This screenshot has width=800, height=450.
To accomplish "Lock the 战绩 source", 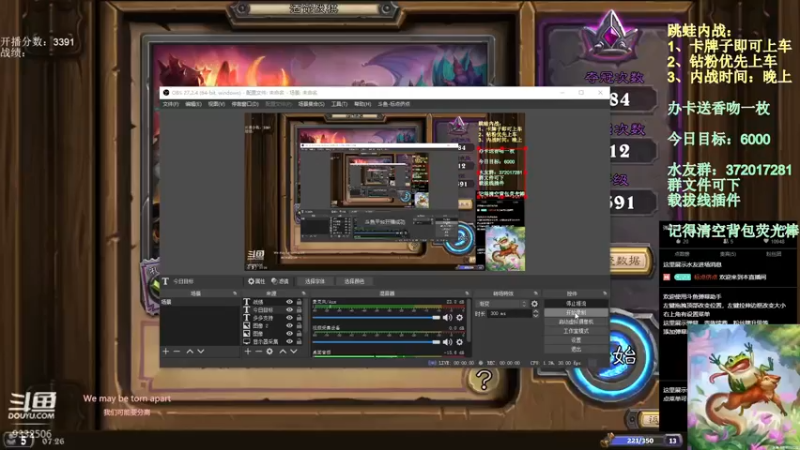I will [x=299, y=302].
